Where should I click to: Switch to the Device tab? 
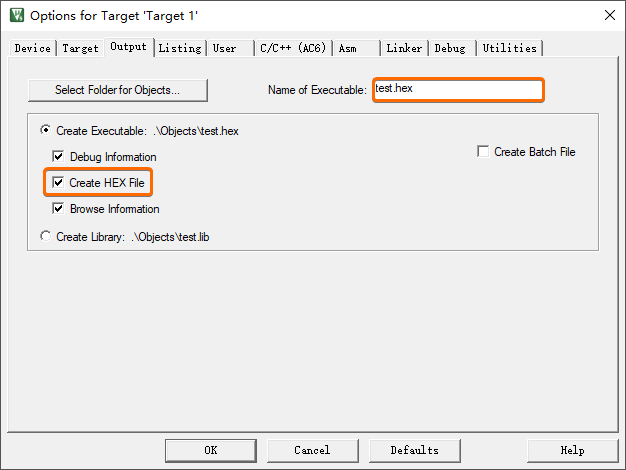[32, 48]
